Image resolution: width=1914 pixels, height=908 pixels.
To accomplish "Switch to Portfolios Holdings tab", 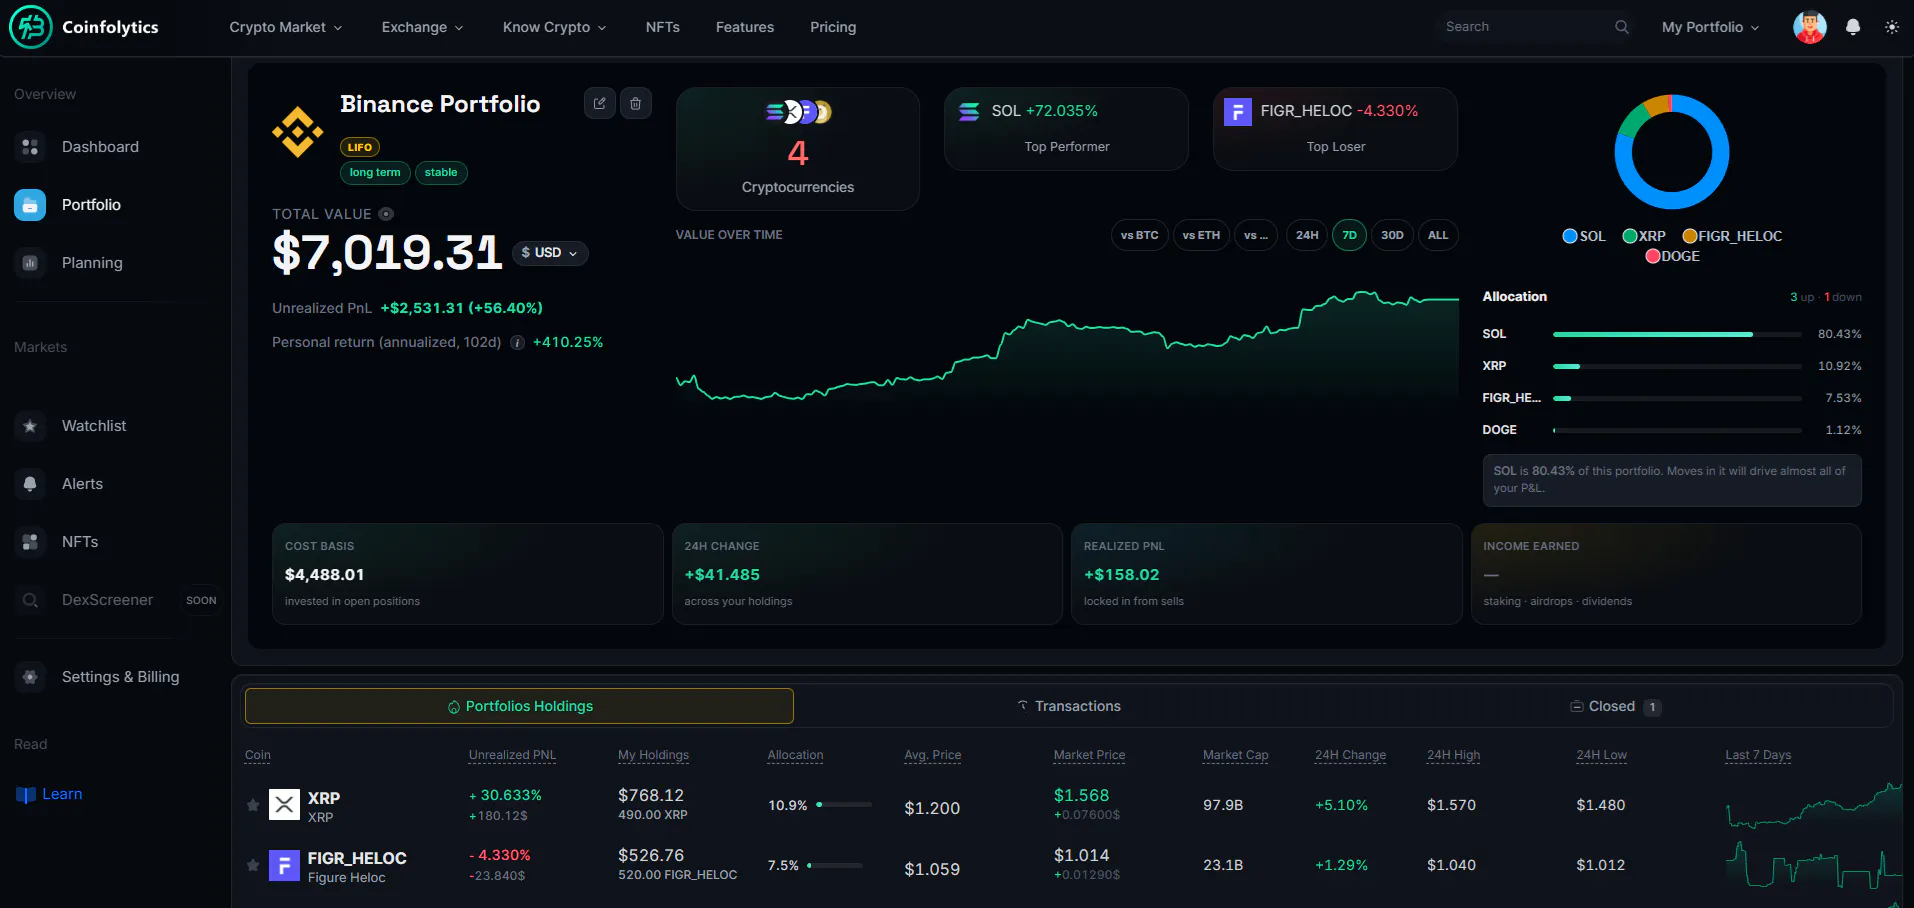I will [519, 706].
